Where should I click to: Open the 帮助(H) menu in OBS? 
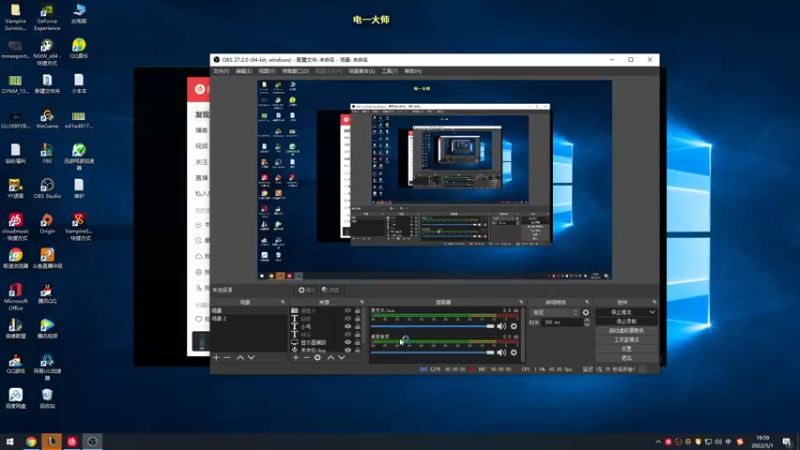pos(413,71)
